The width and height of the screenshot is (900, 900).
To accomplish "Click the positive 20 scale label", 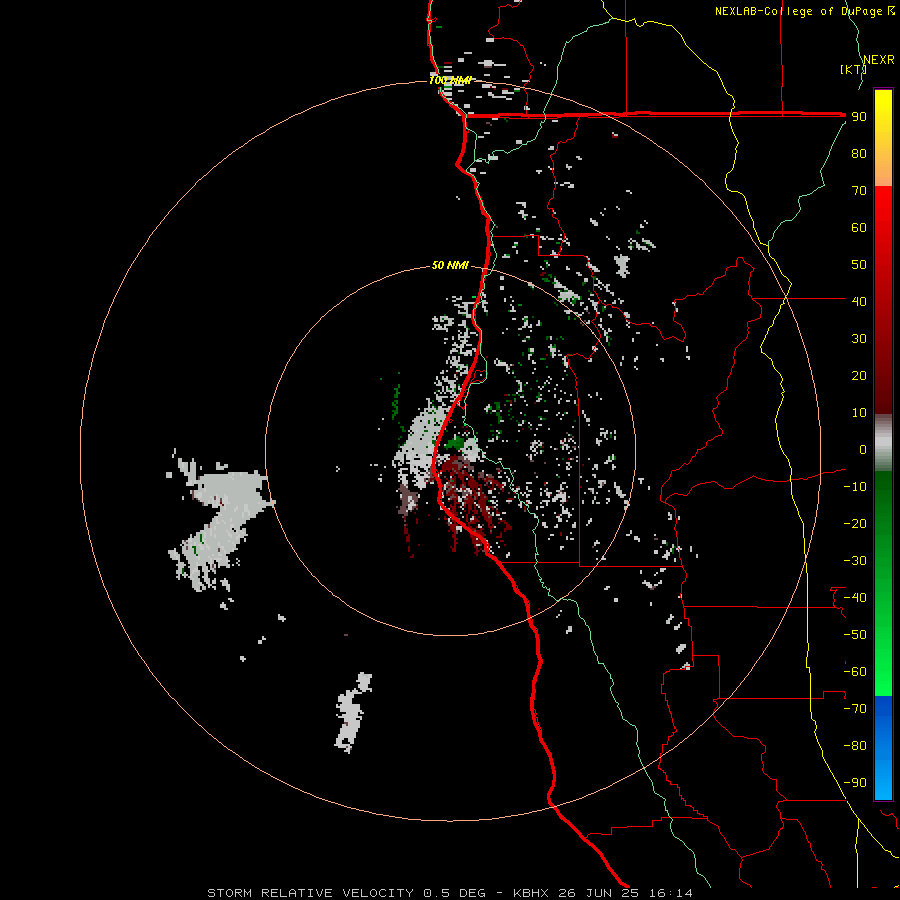I will point(859,375).
